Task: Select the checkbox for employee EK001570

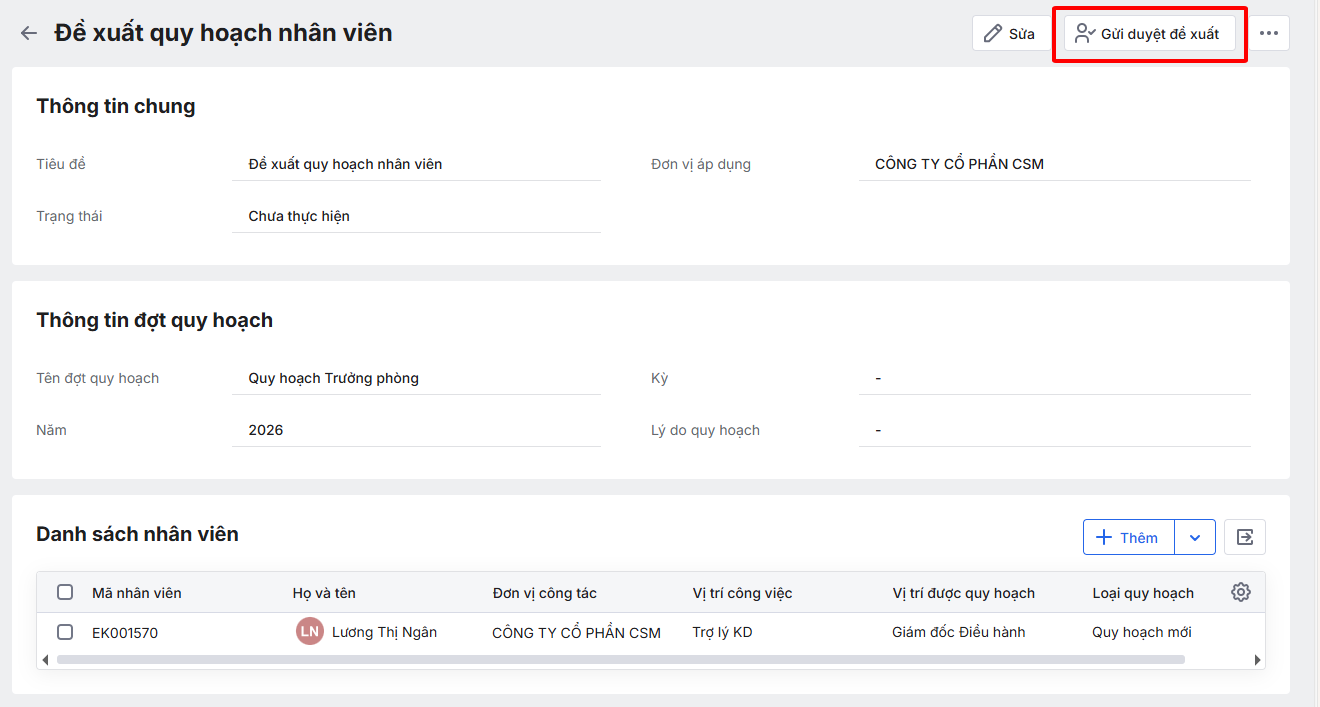Action: coord(65,632)
